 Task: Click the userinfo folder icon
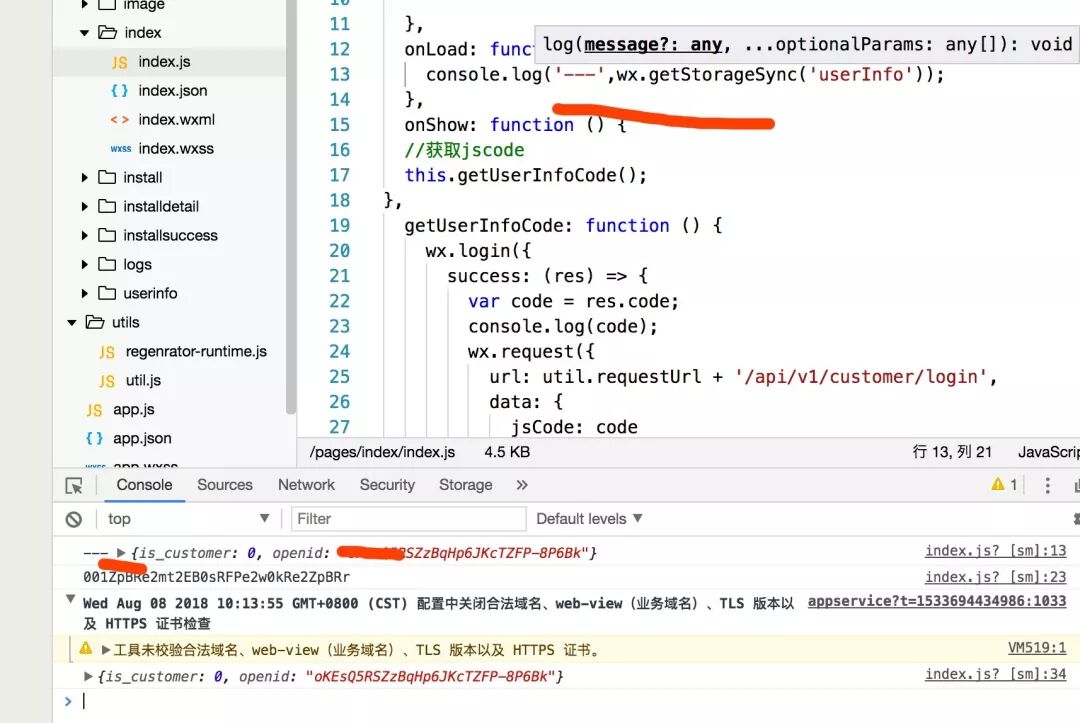[107, 293]
